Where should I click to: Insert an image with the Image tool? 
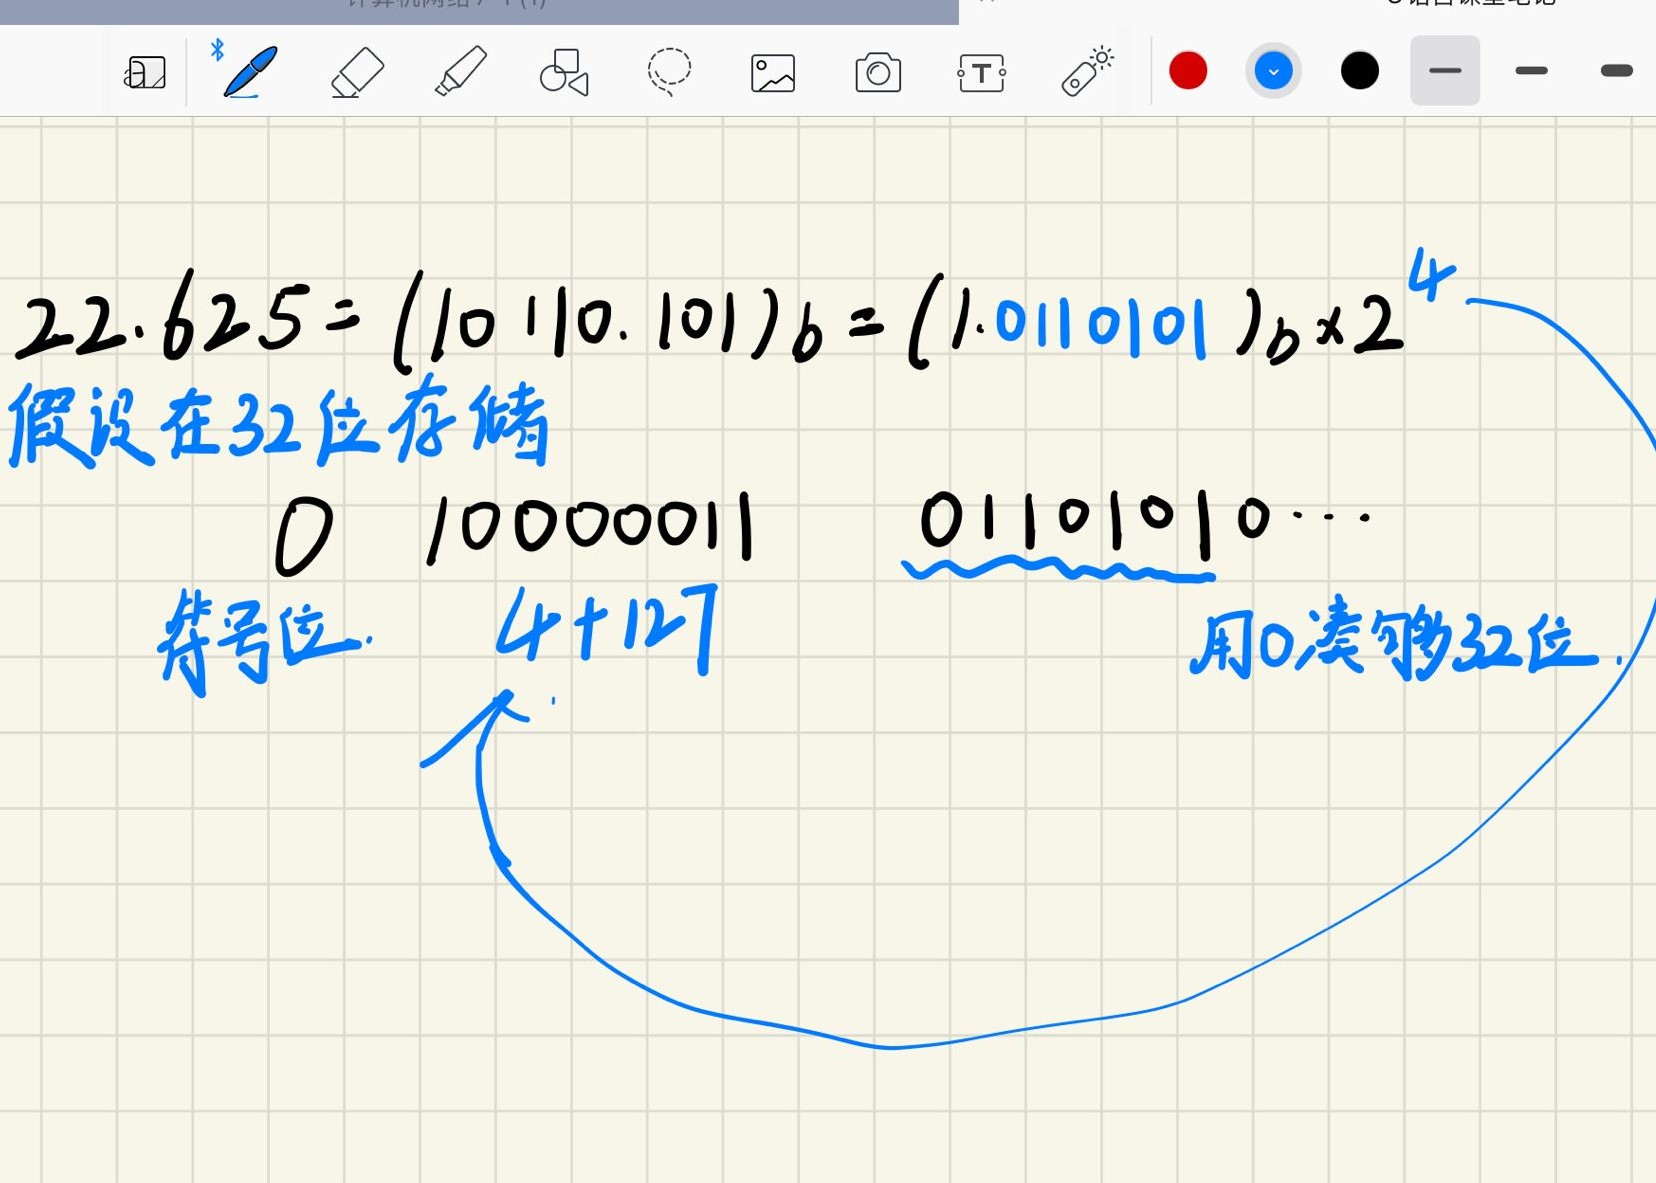tap(773, 73)
